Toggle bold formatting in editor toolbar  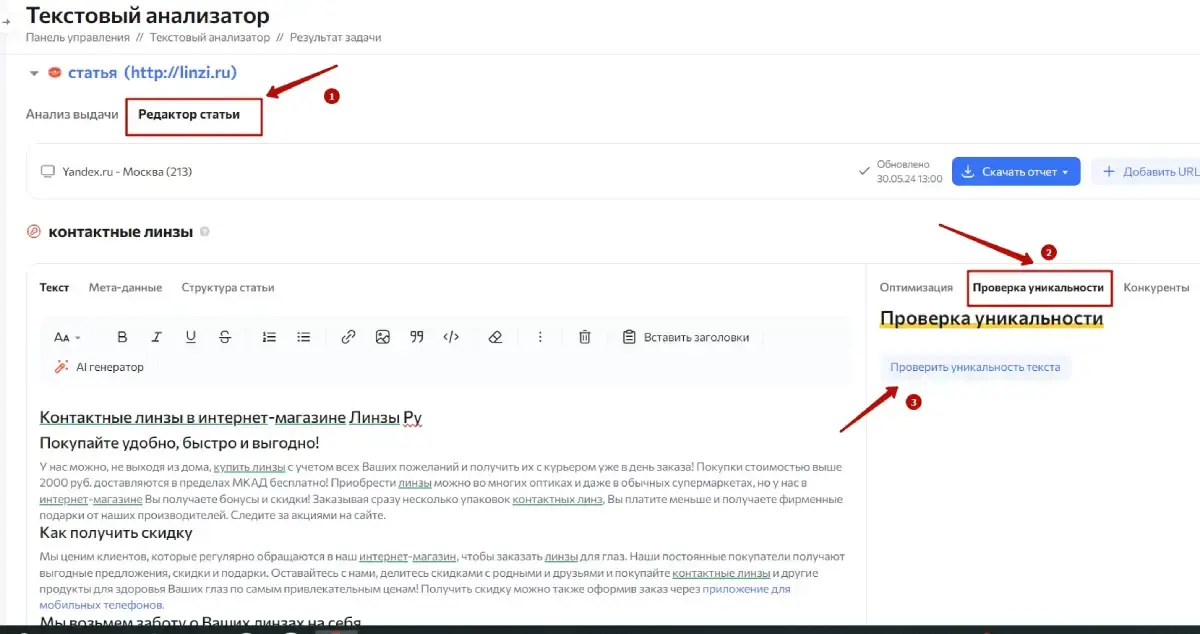point(122,337)
